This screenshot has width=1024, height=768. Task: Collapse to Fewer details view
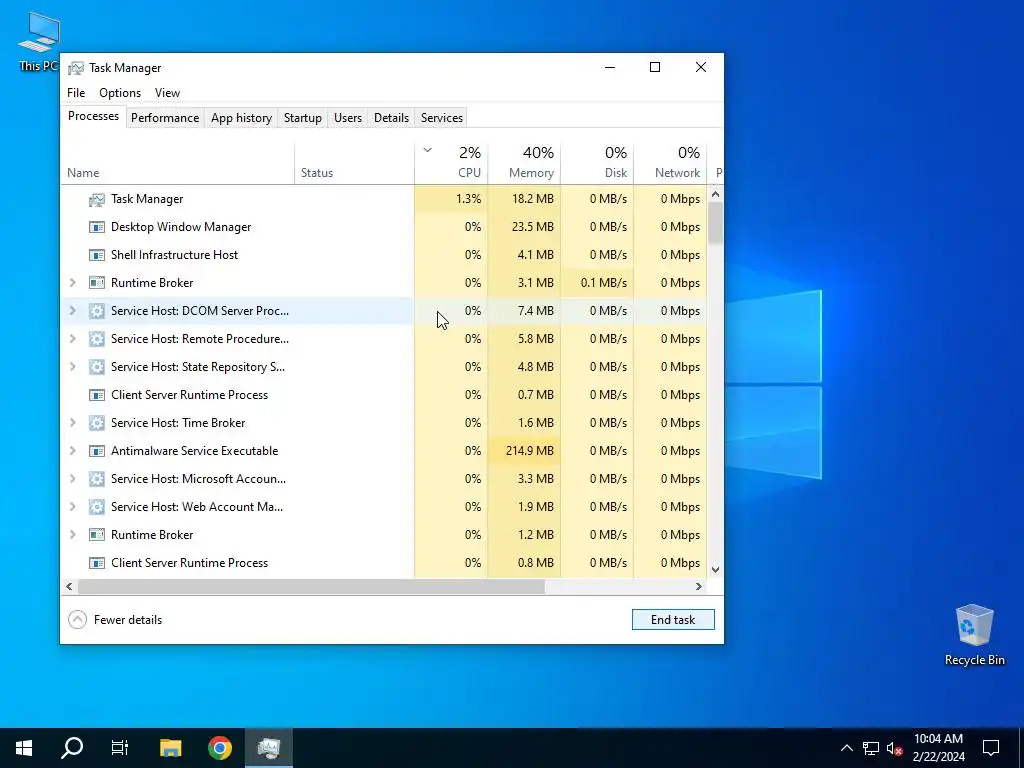[x=116, y=620]
